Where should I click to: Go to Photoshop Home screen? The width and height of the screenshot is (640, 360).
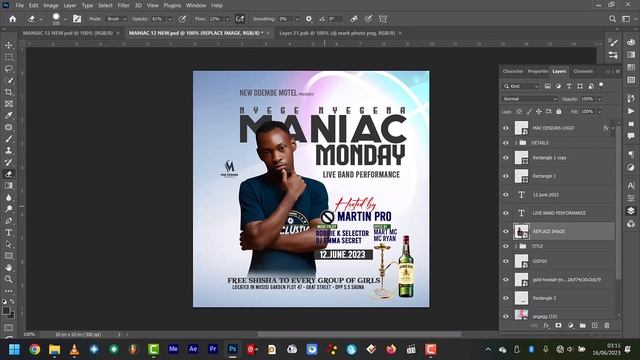point(13,19)
